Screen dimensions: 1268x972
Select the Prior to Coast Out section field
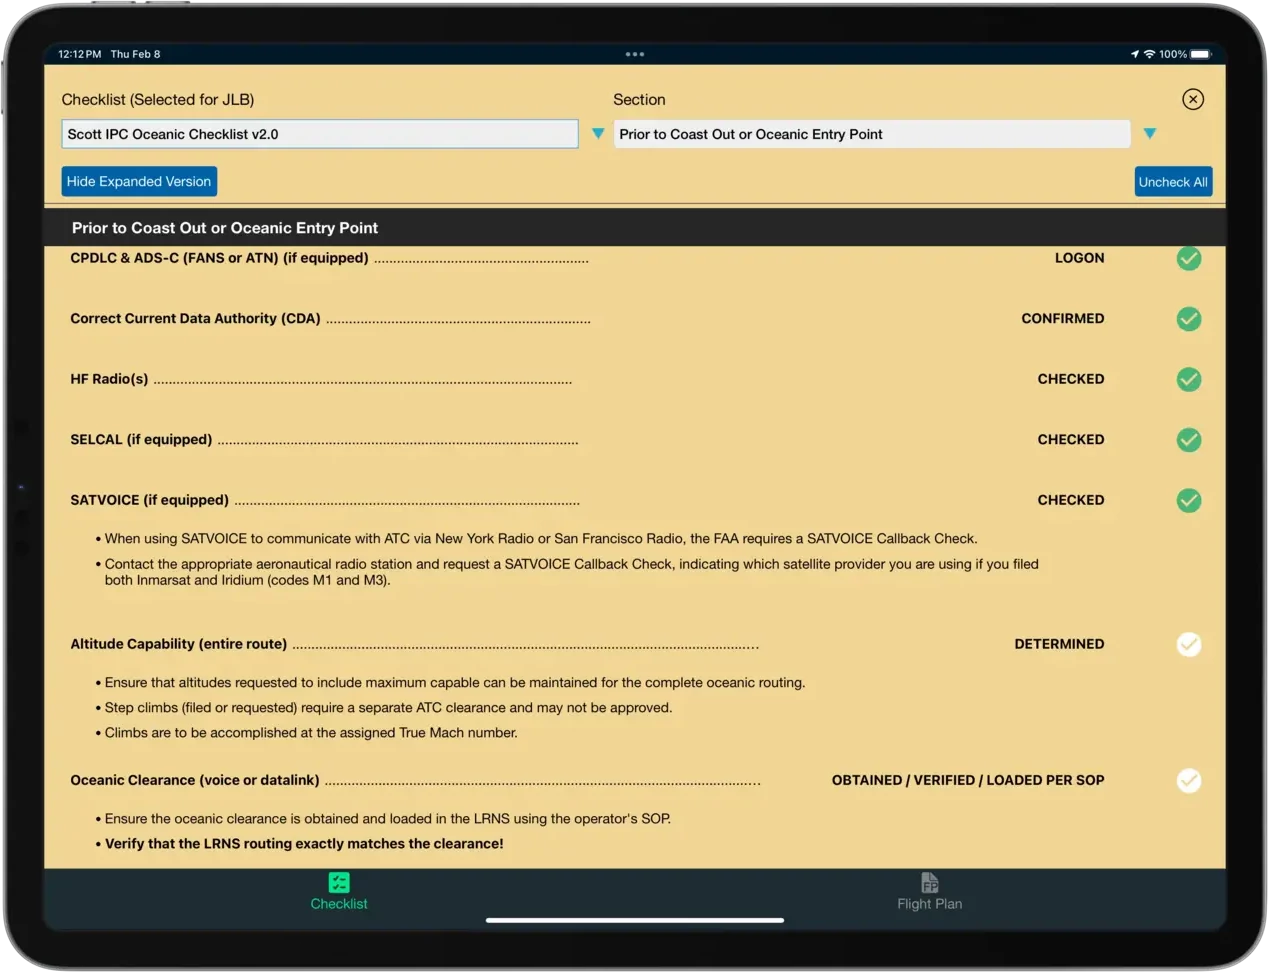pyautogui.click(x=872, y=134)
